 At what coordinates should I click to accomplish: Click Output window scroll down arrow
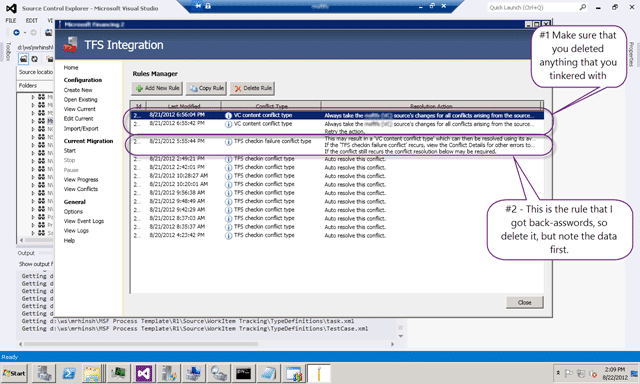click(400, 336)
